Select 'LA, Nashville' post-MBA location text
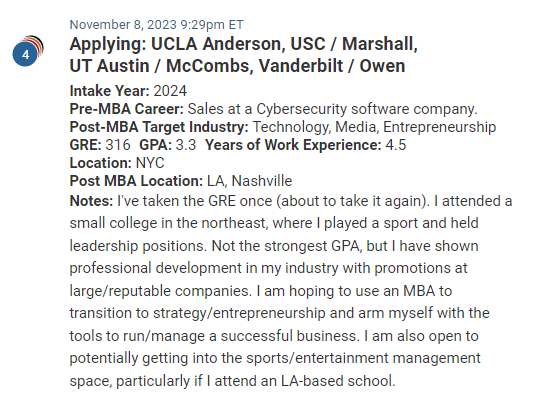Viewport: 552px width, 398px height. coord(250,181)
